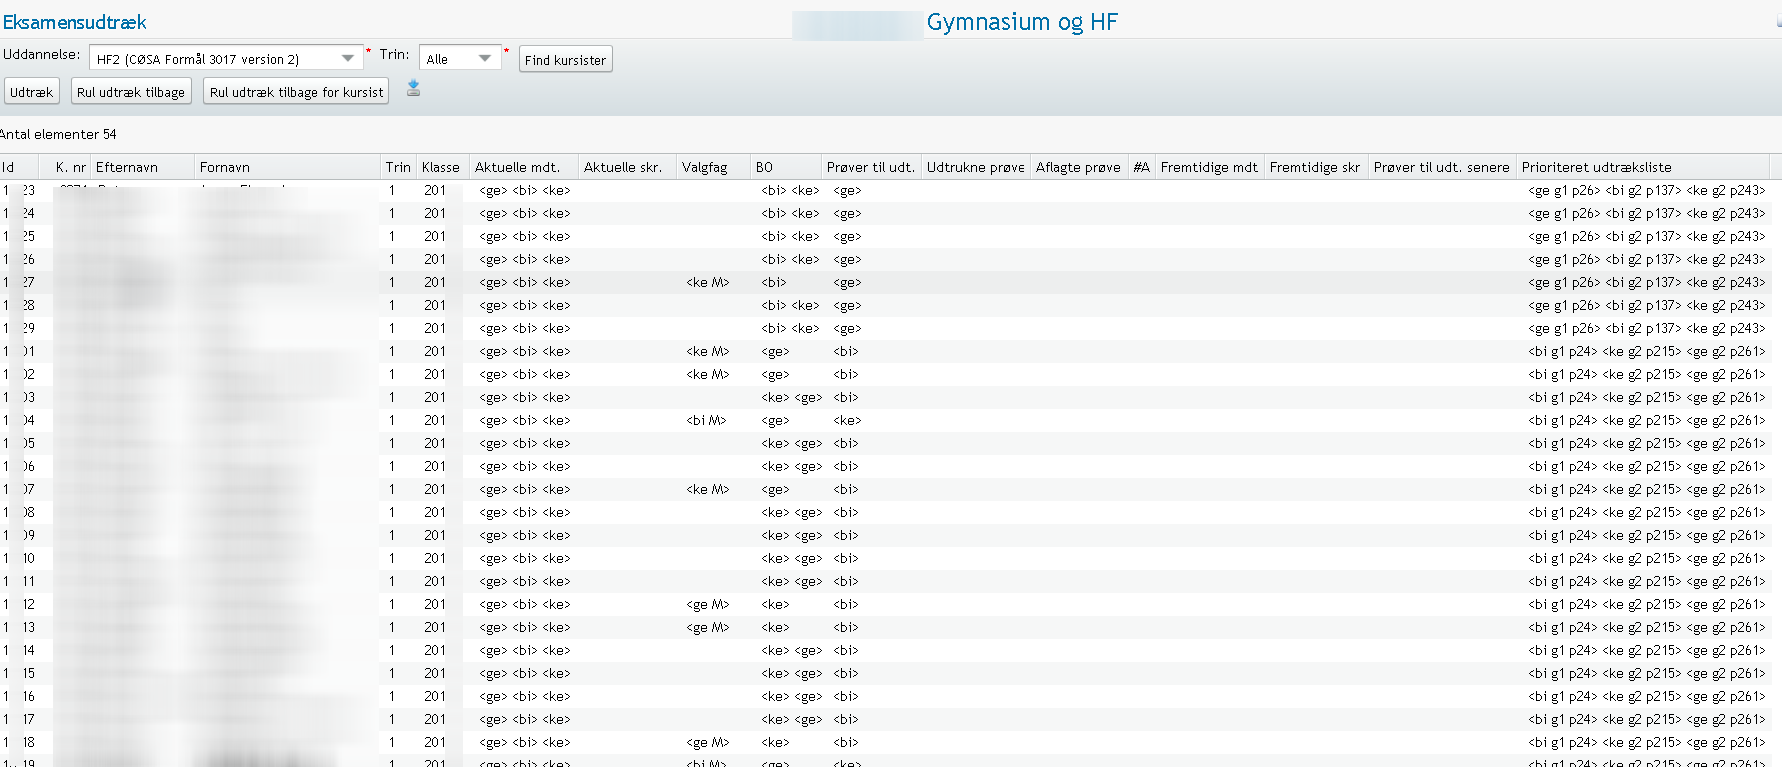Open the Eksamensudtræk page title link

(x=75, y=22)
